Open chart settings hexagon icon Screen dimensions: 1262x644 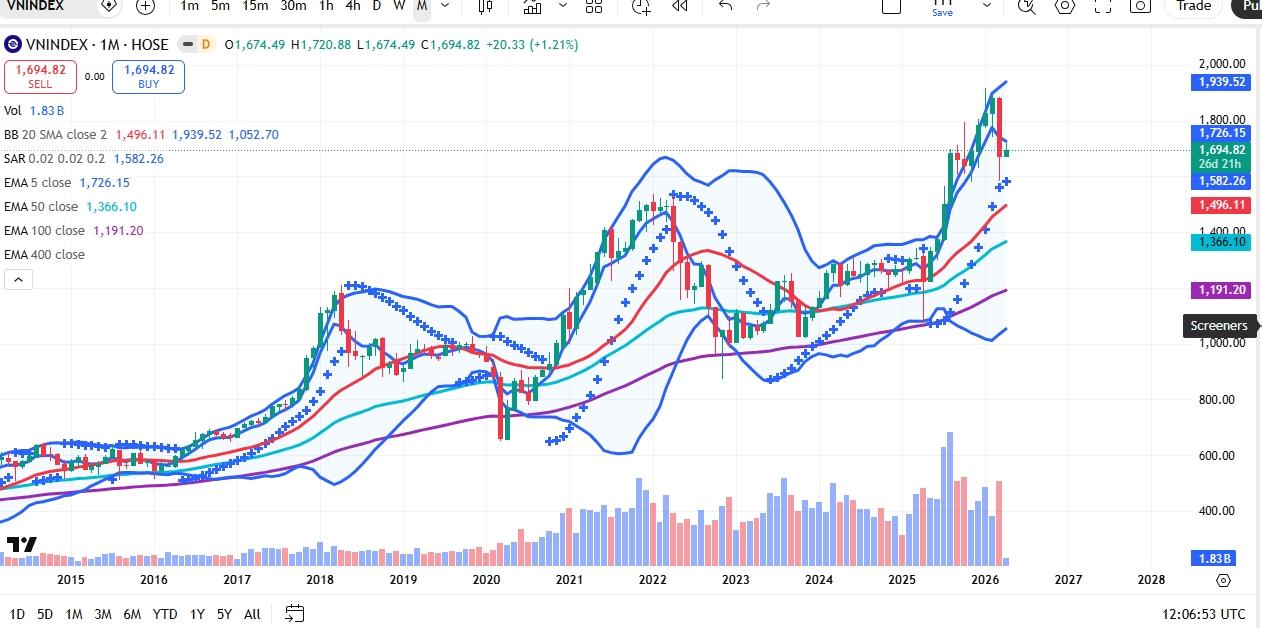click(x=1065, y=6)
